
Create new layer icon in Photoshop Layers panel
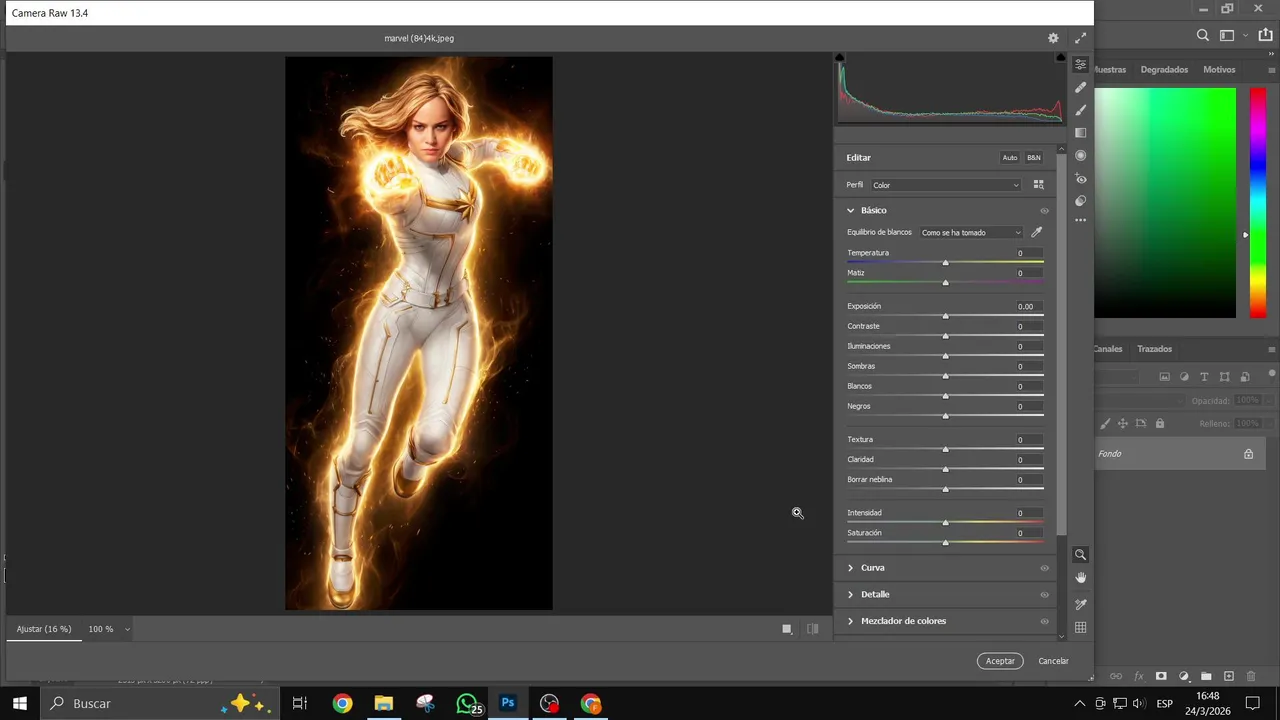(1229, 677)
